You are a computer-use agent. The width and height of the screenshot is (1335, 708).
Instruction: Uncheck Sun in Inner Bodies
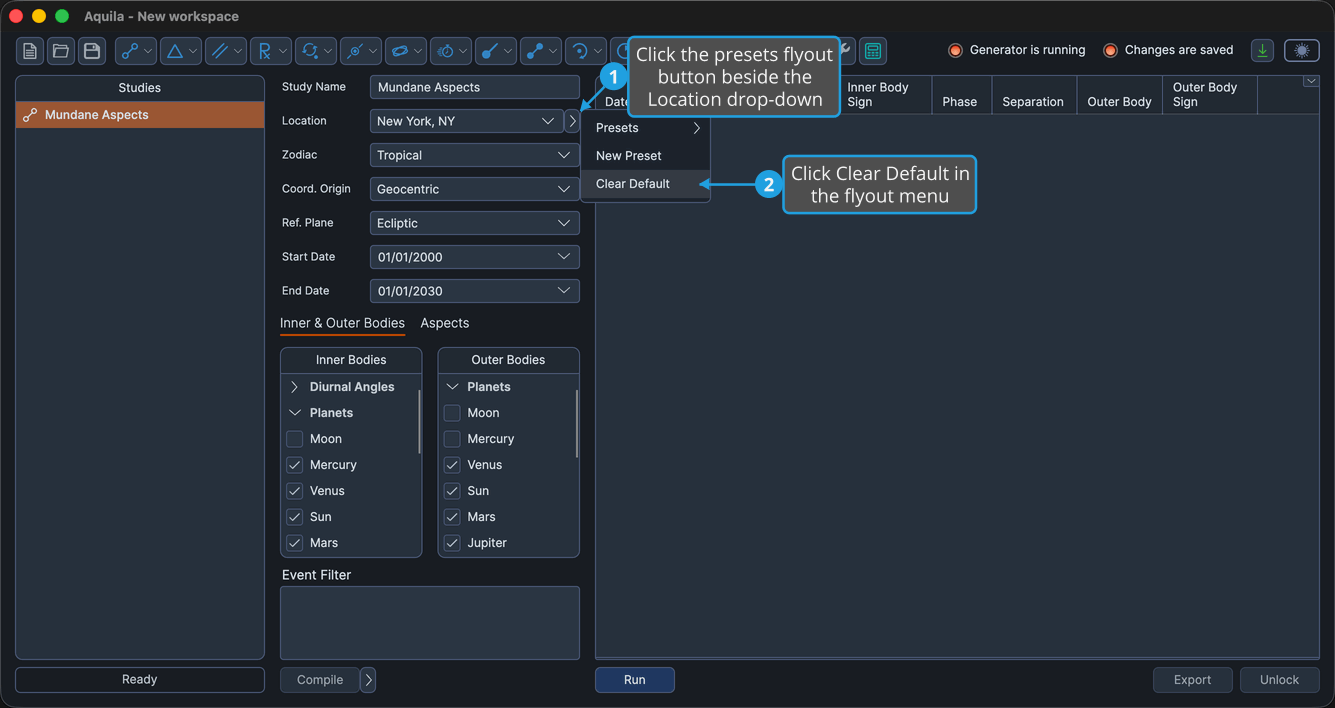coord(294,517)
